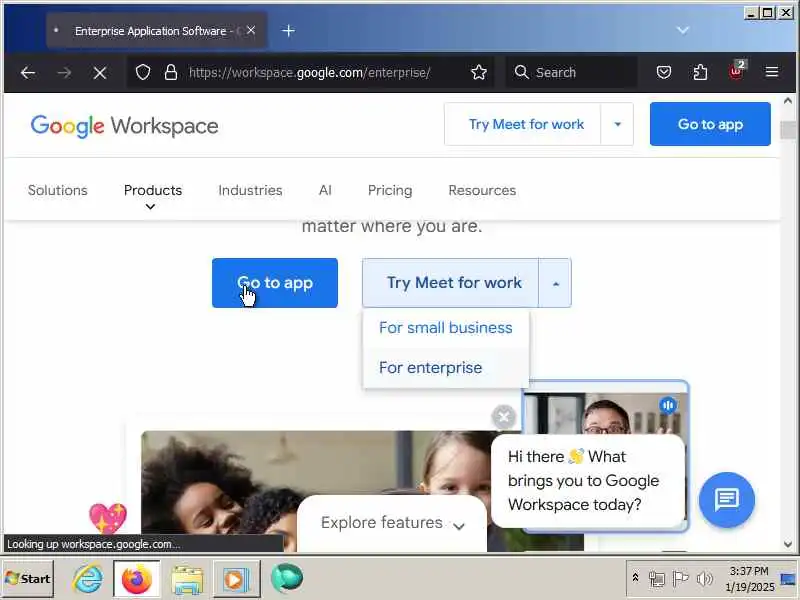
Task: List all tabs with the chevron
Action: click(x=683, y=31)
